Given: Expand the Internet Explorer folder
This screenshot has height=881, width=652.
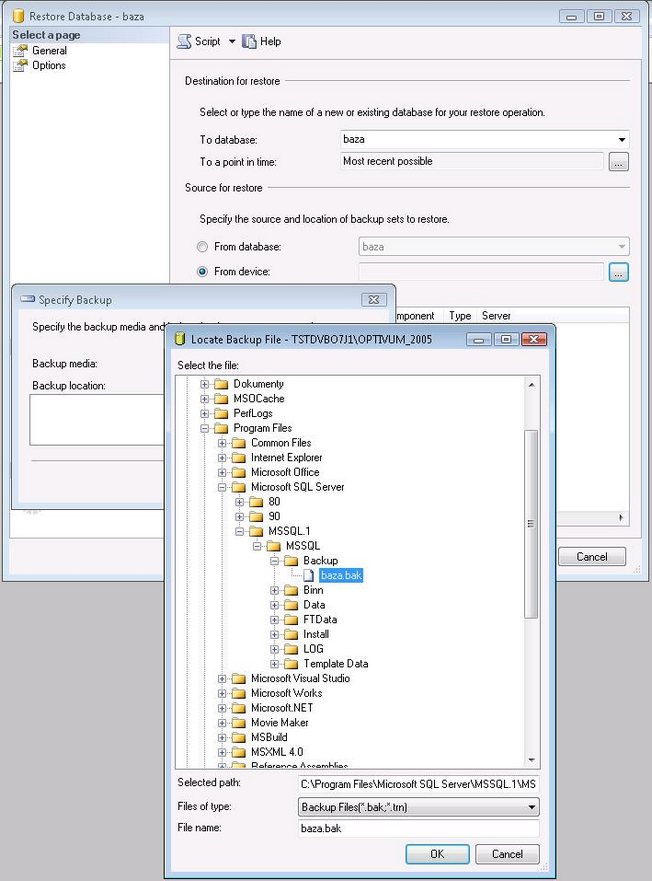Looking at the screenshot, I should click(222, 458).
